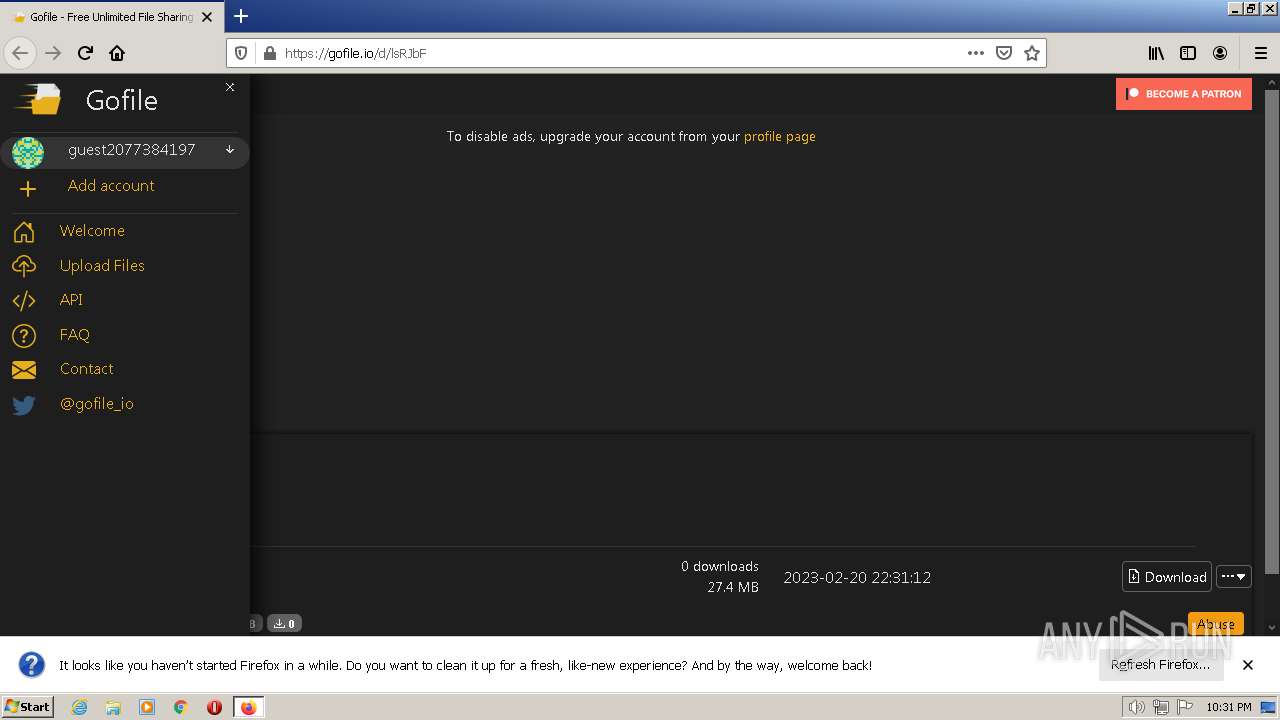Click the Abuse report button

(1216, 624)
